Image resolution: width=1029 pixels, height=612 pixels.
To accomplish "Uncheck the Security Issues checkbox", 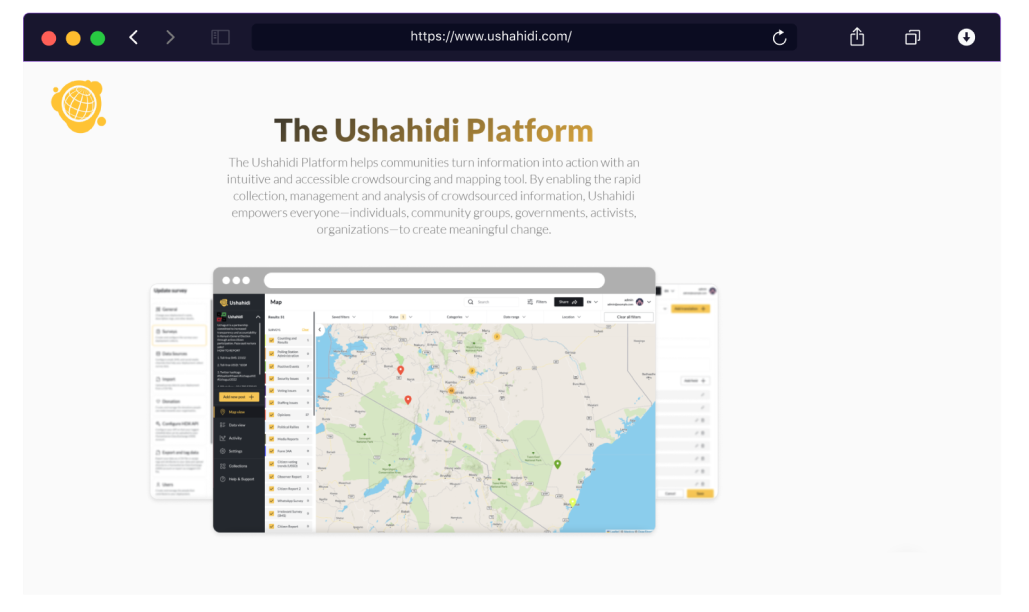I will 272,378.
